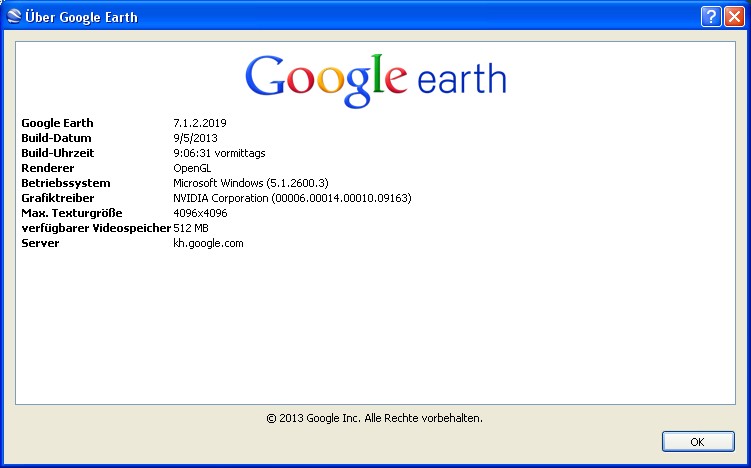Click the OK button
751x468 pixels.
[698, 442]
